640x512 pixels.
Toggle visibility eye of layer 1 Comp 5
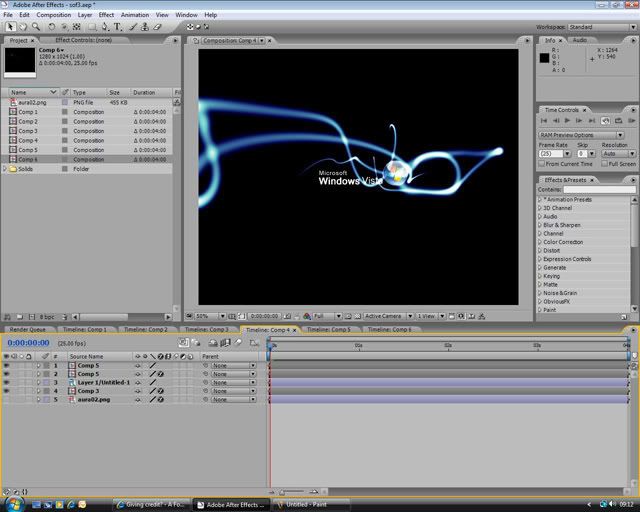(6, 365)
